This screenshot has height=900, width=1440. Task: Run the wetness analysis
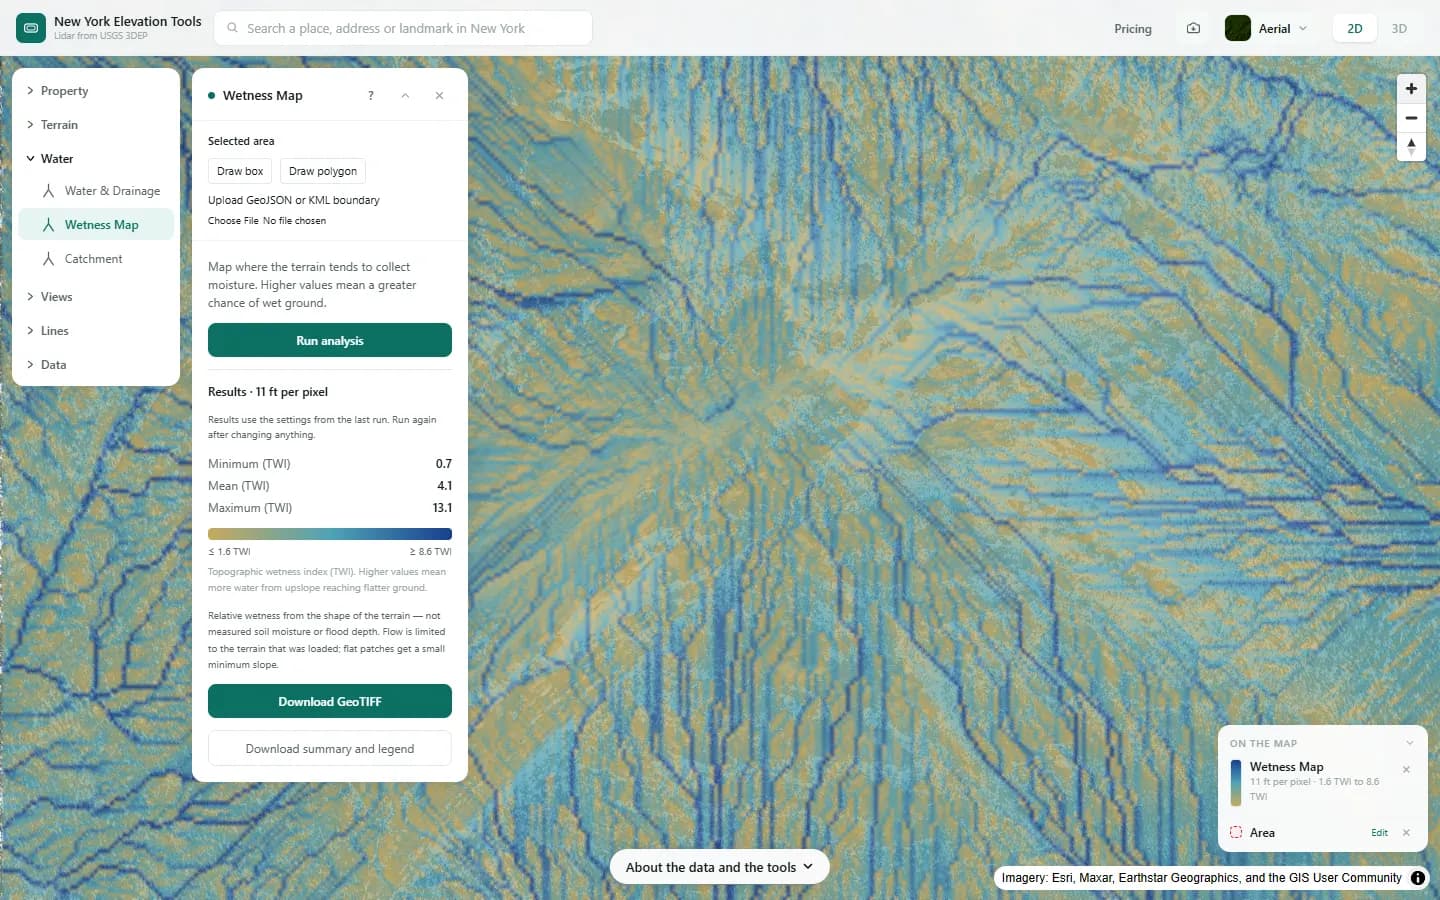330,340
